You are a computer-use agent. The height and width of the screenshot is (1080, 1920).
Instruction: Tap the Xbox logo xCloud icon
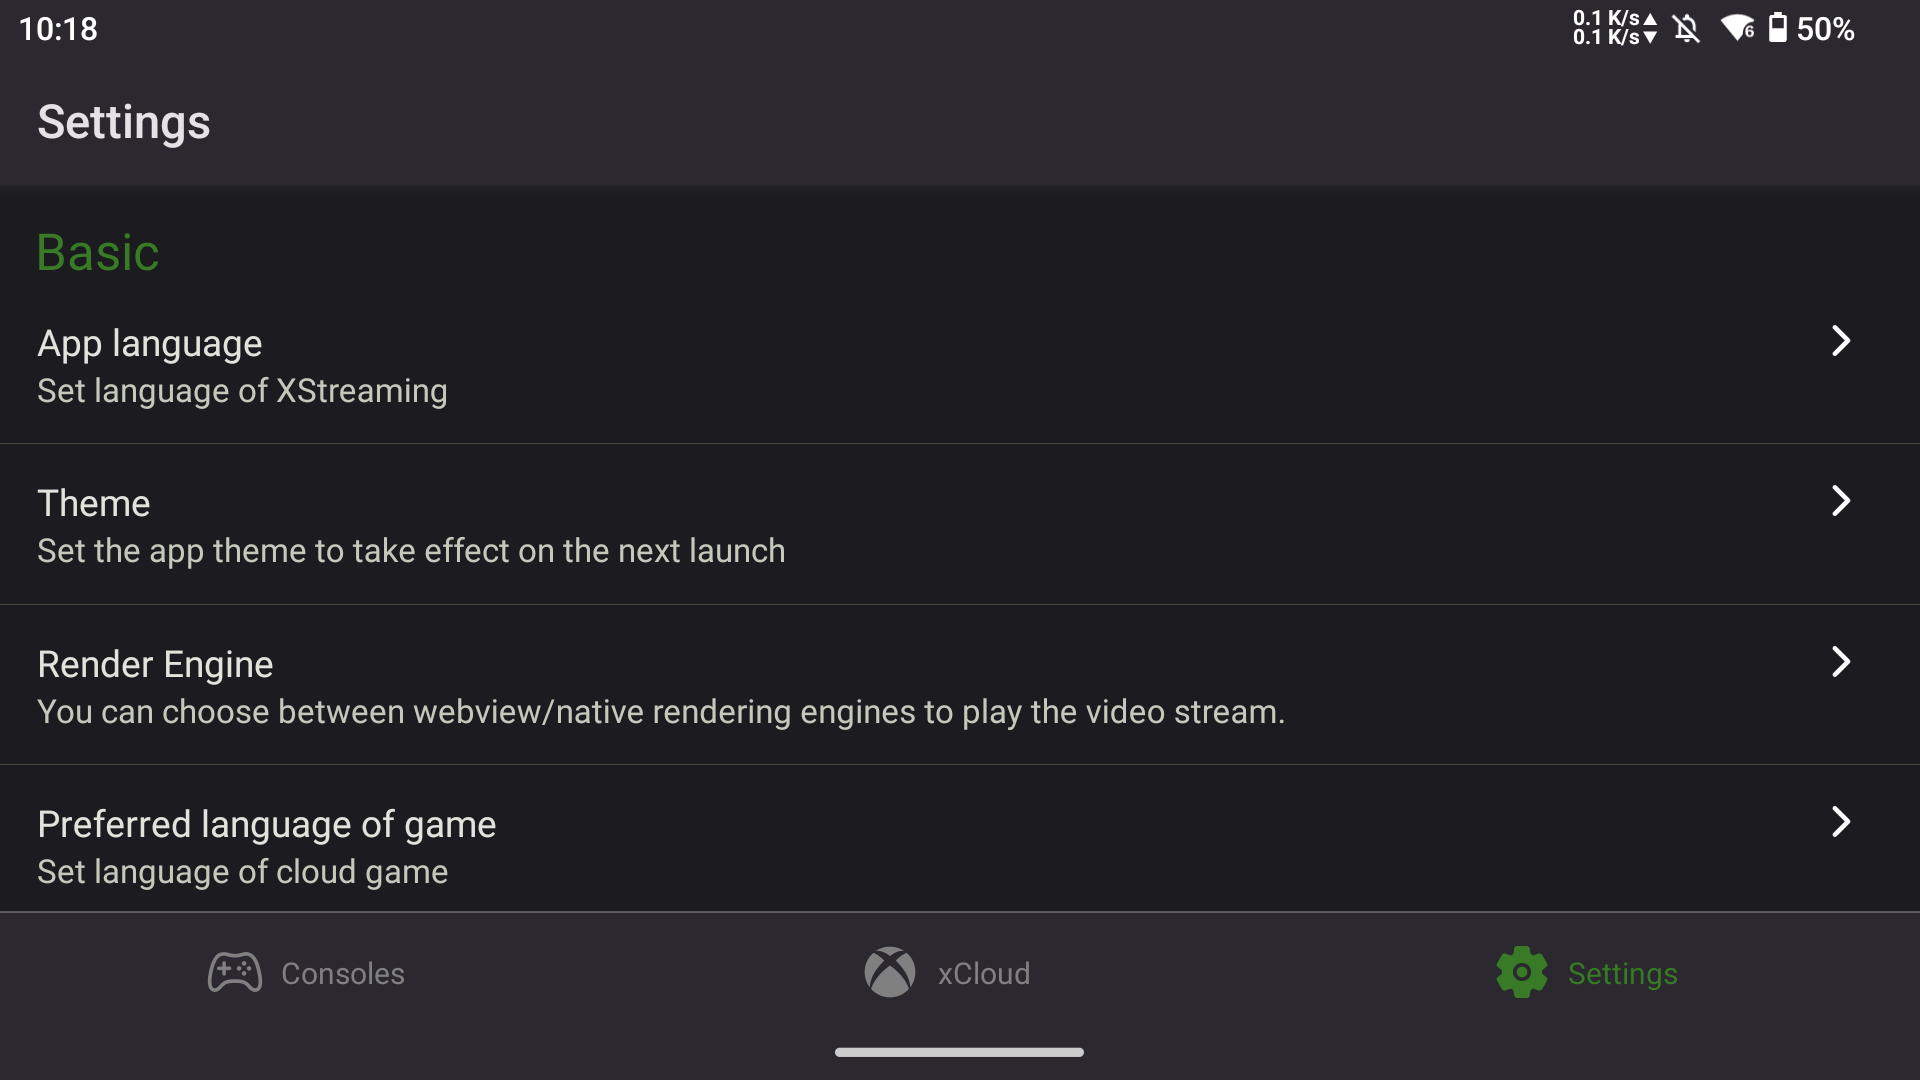(x=890, y=972)
